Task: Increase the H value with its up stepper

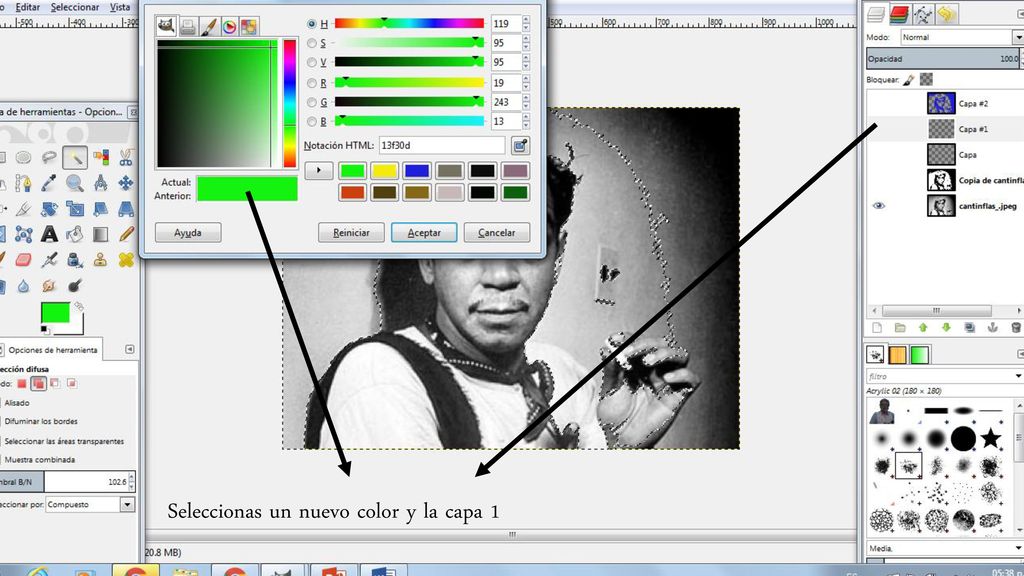Action: 526,20
